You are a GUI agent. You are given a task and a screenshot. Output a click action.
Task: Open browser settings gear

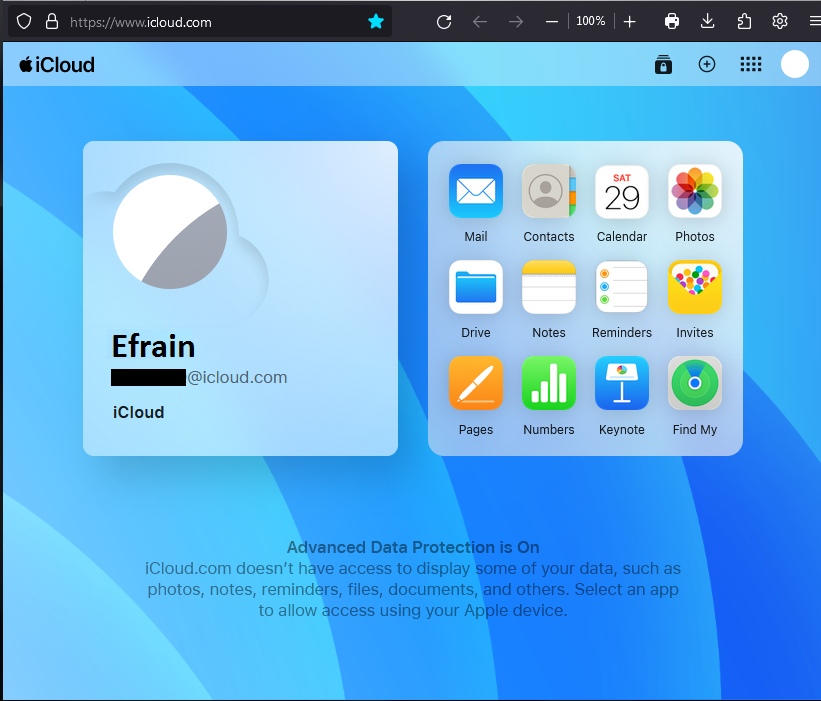coord(780,20)
